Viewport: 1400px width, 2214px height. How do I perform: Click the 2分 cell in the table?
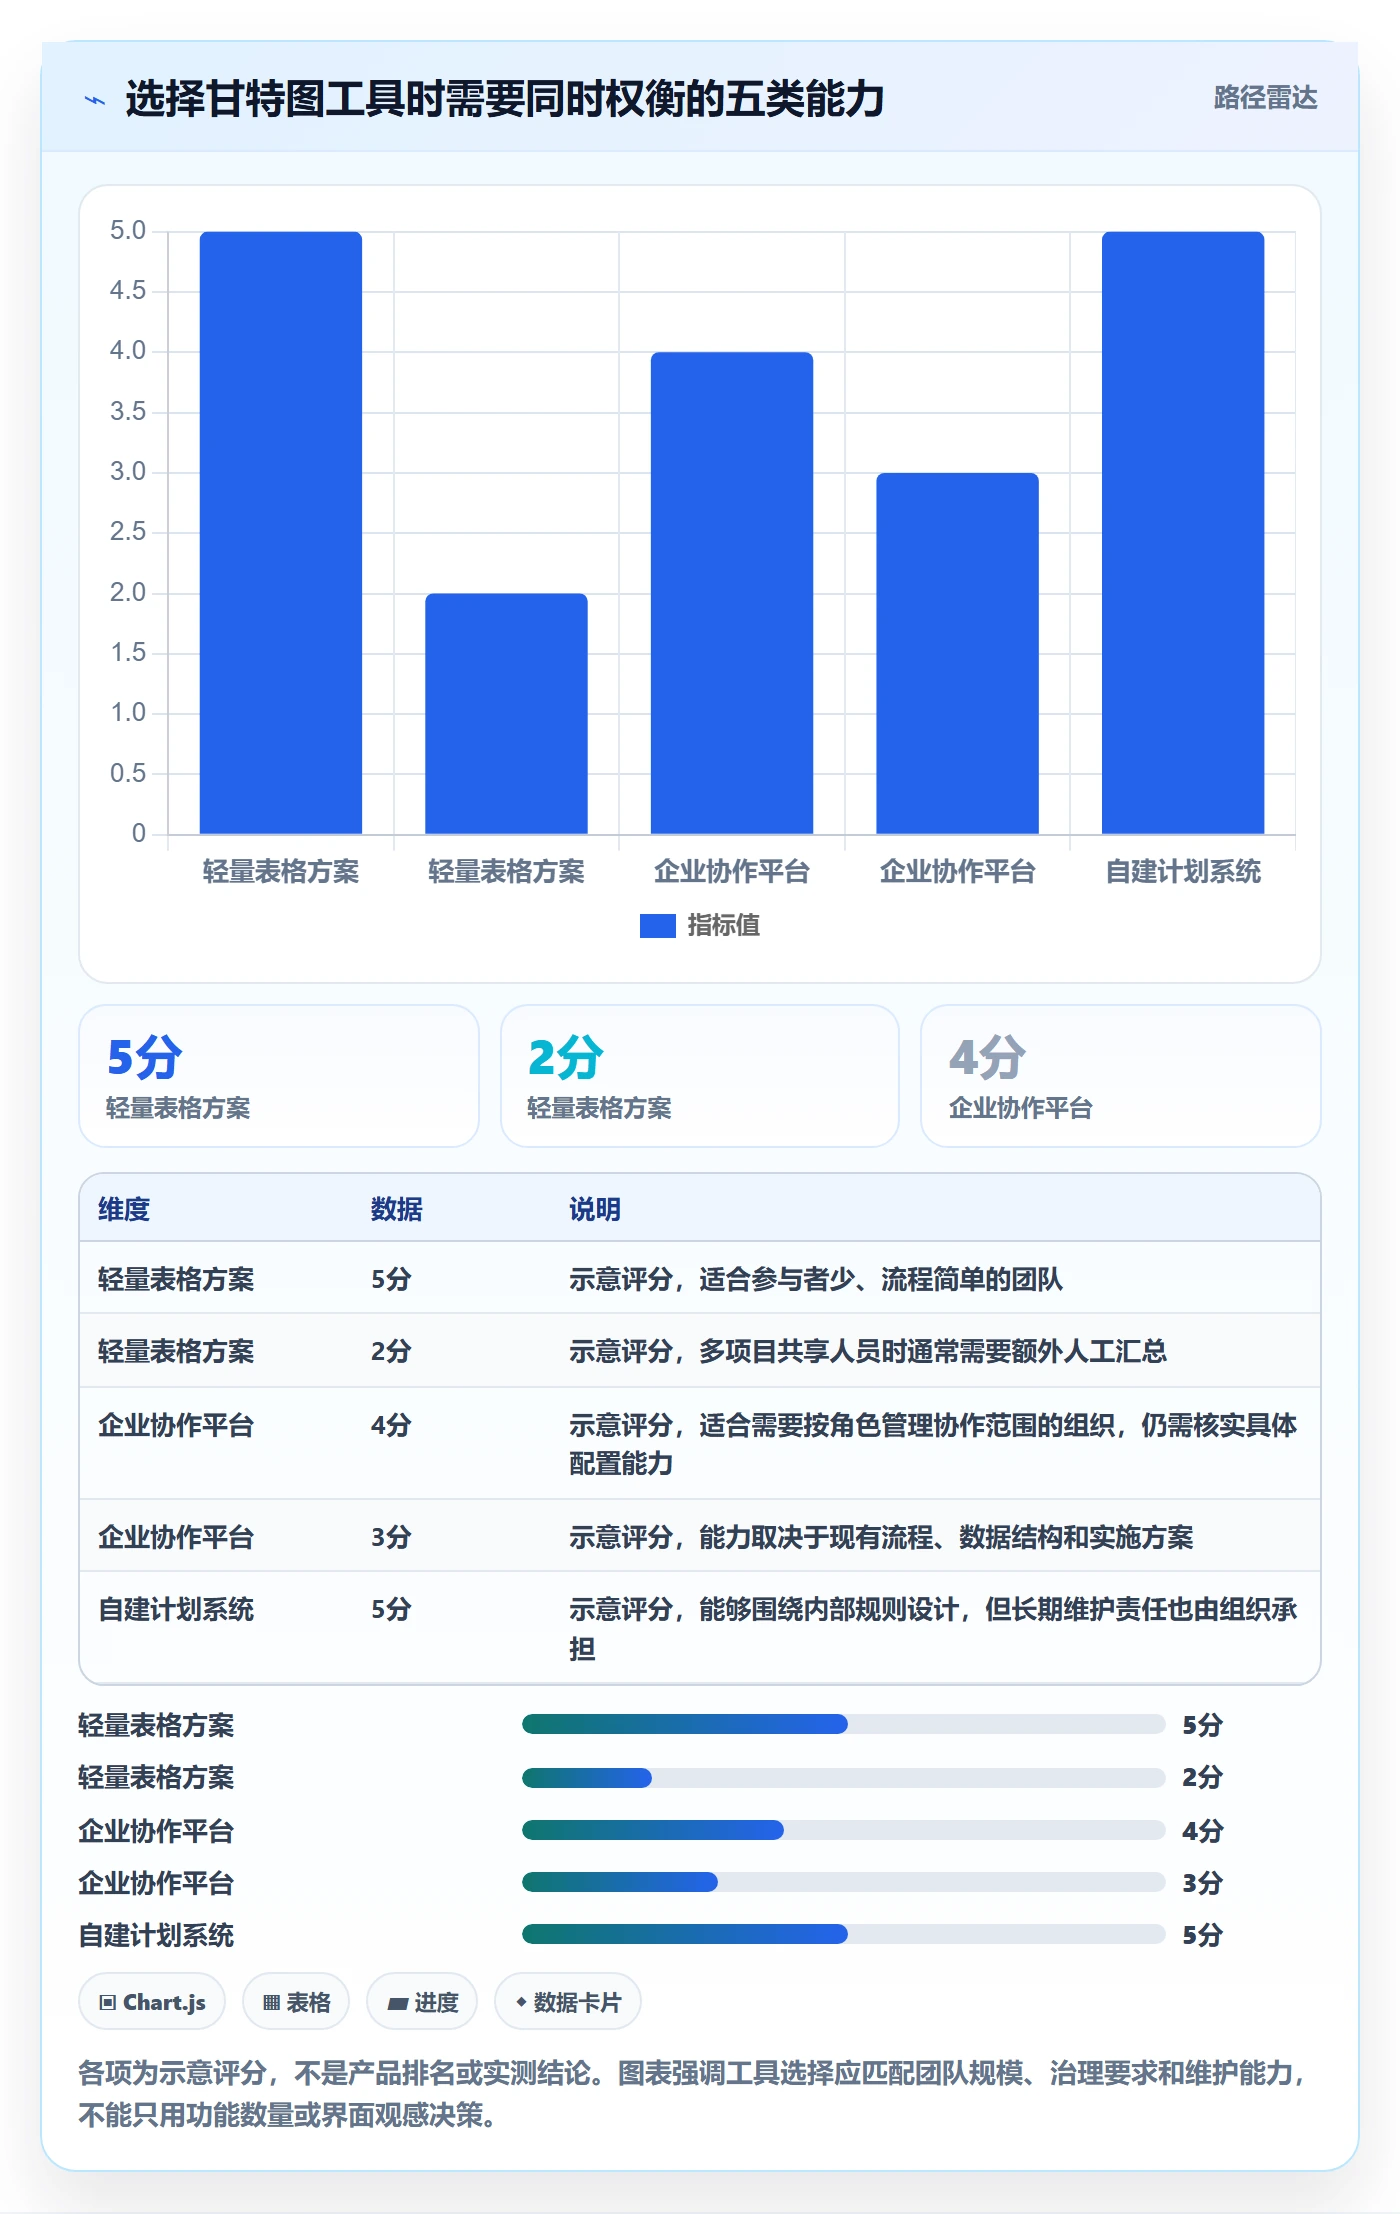(x=391, y=1351)
